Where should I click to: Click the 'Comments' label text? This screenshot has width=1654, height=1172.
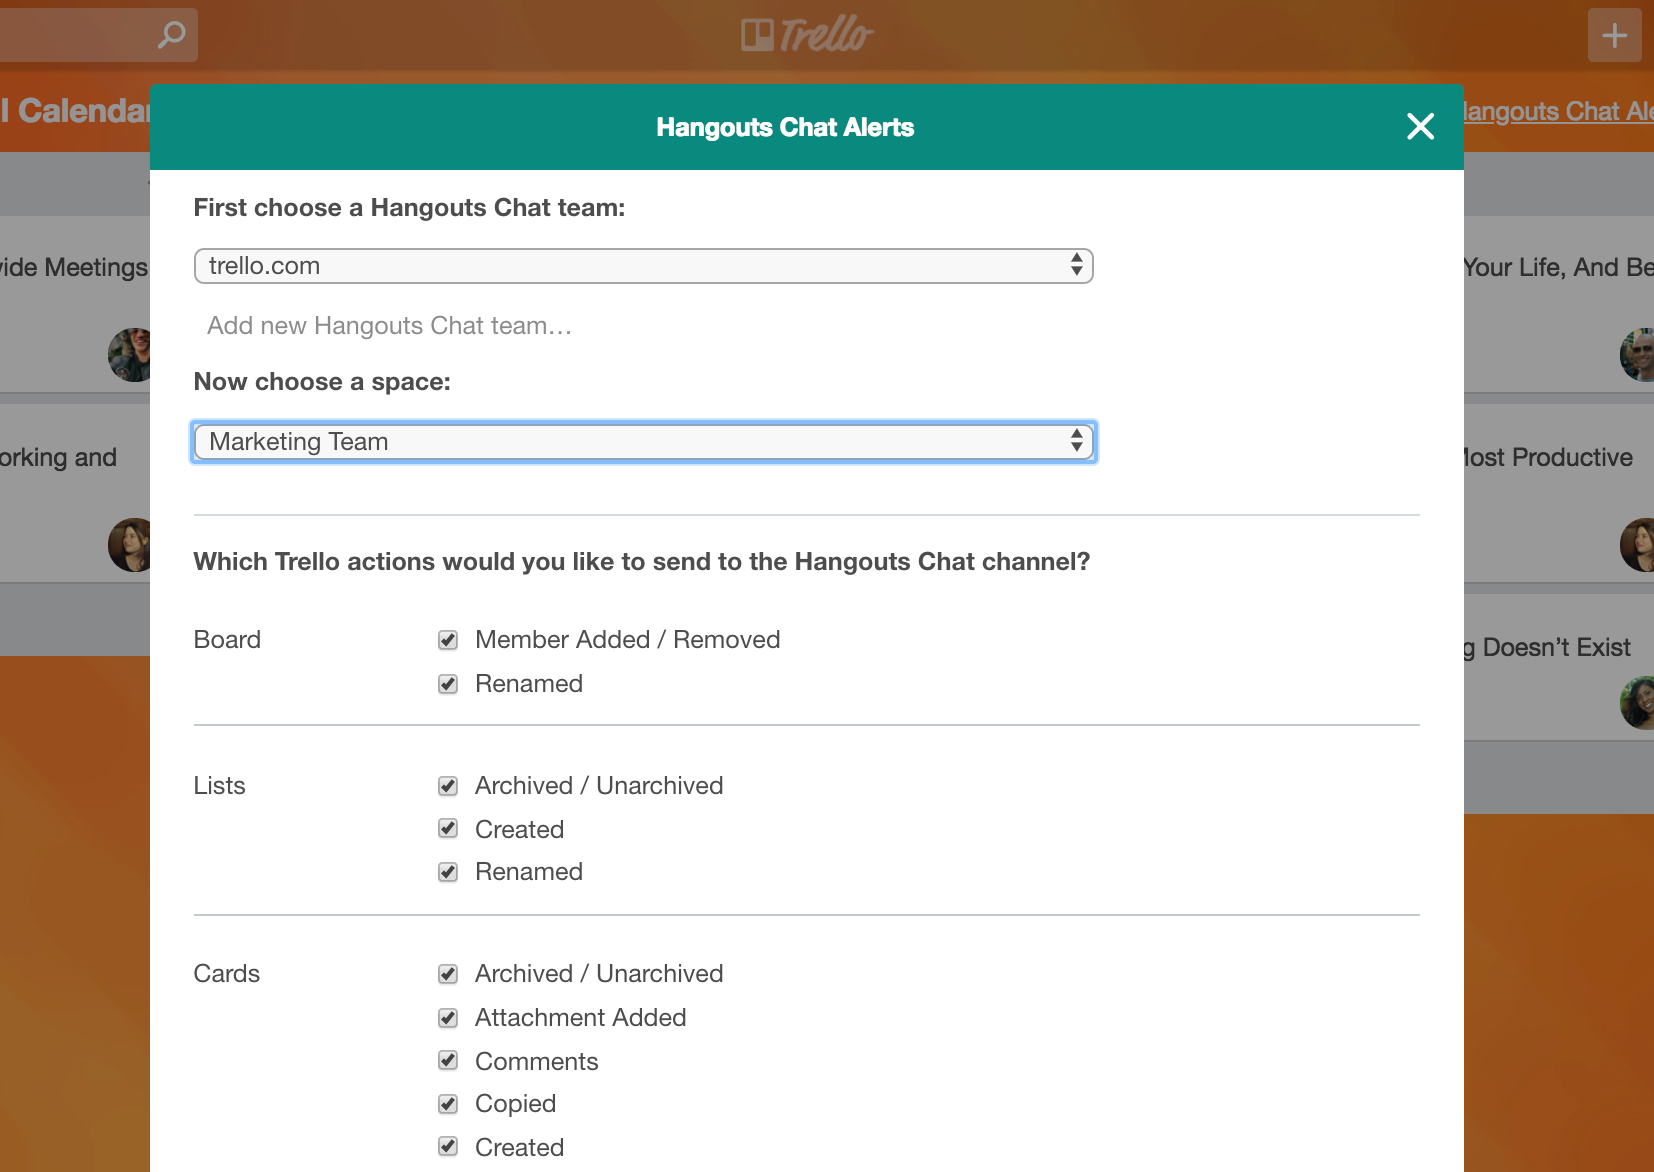[536, 1061]
